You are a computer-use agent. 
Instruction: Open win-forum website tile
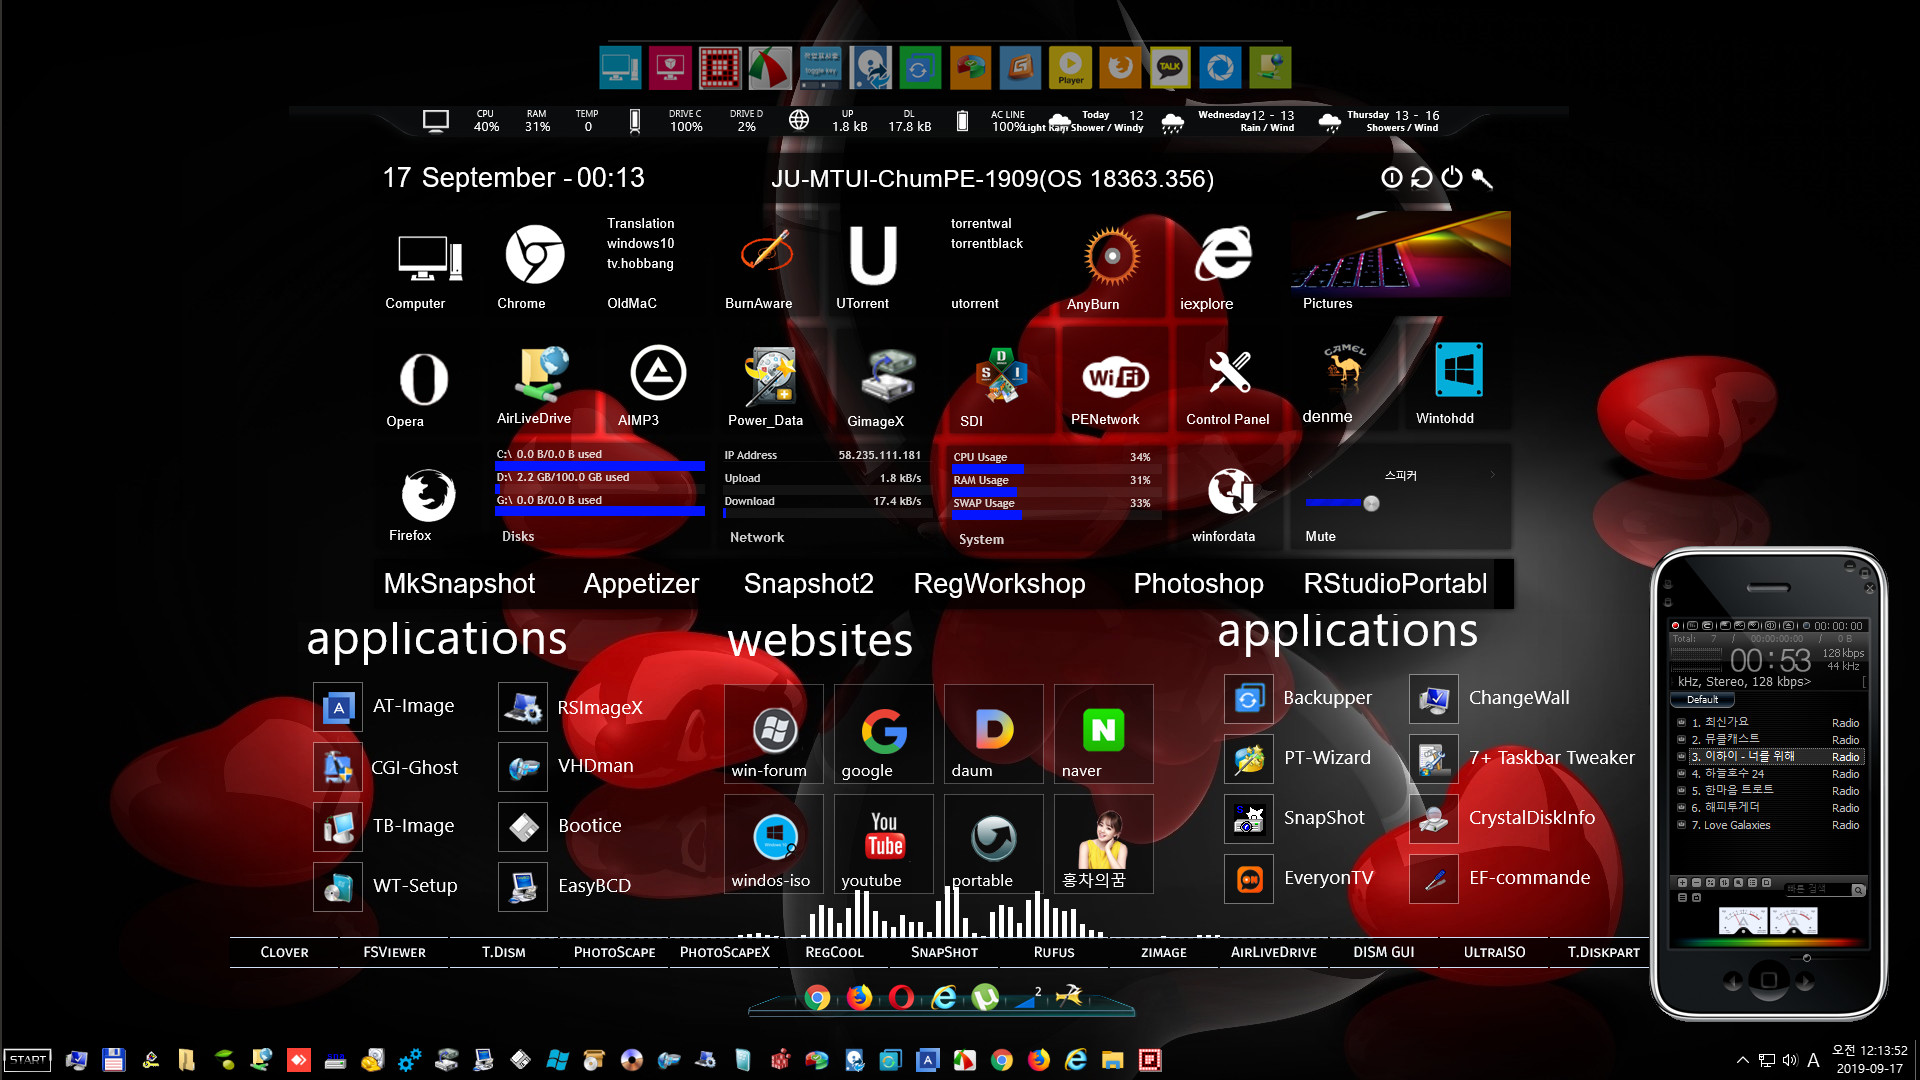pyautogui.click(x=774, y=734)
